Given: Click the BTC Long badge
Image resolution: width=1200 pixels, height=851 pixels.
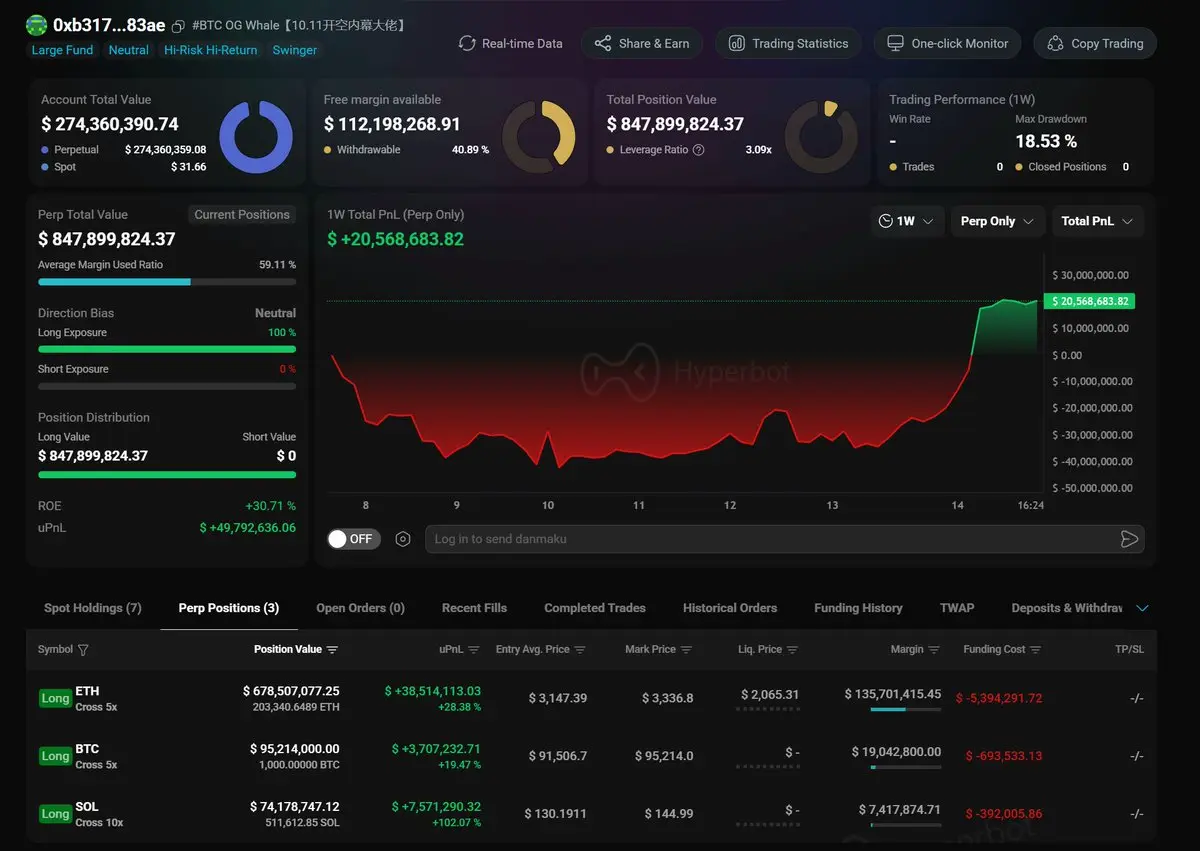Looking at the screenshot, I should click(x=55, y=756).
